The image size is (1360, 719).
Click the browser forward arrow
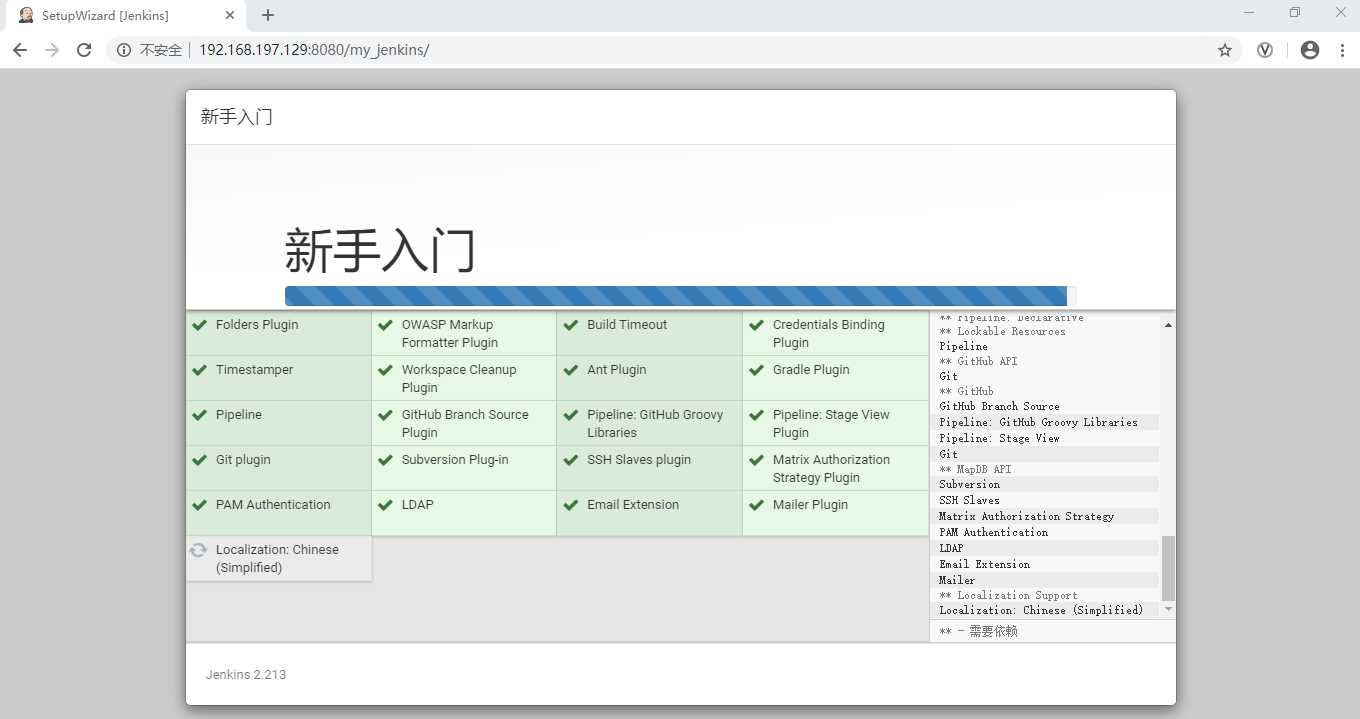52,50
